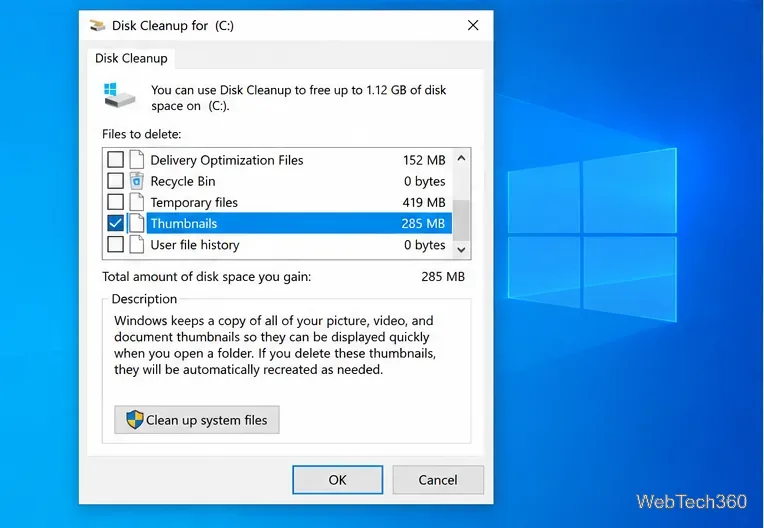Click the UAC shield icon on the Clean up system files button
The height and width of the screenshot is (528, 764).
(134, 419)
